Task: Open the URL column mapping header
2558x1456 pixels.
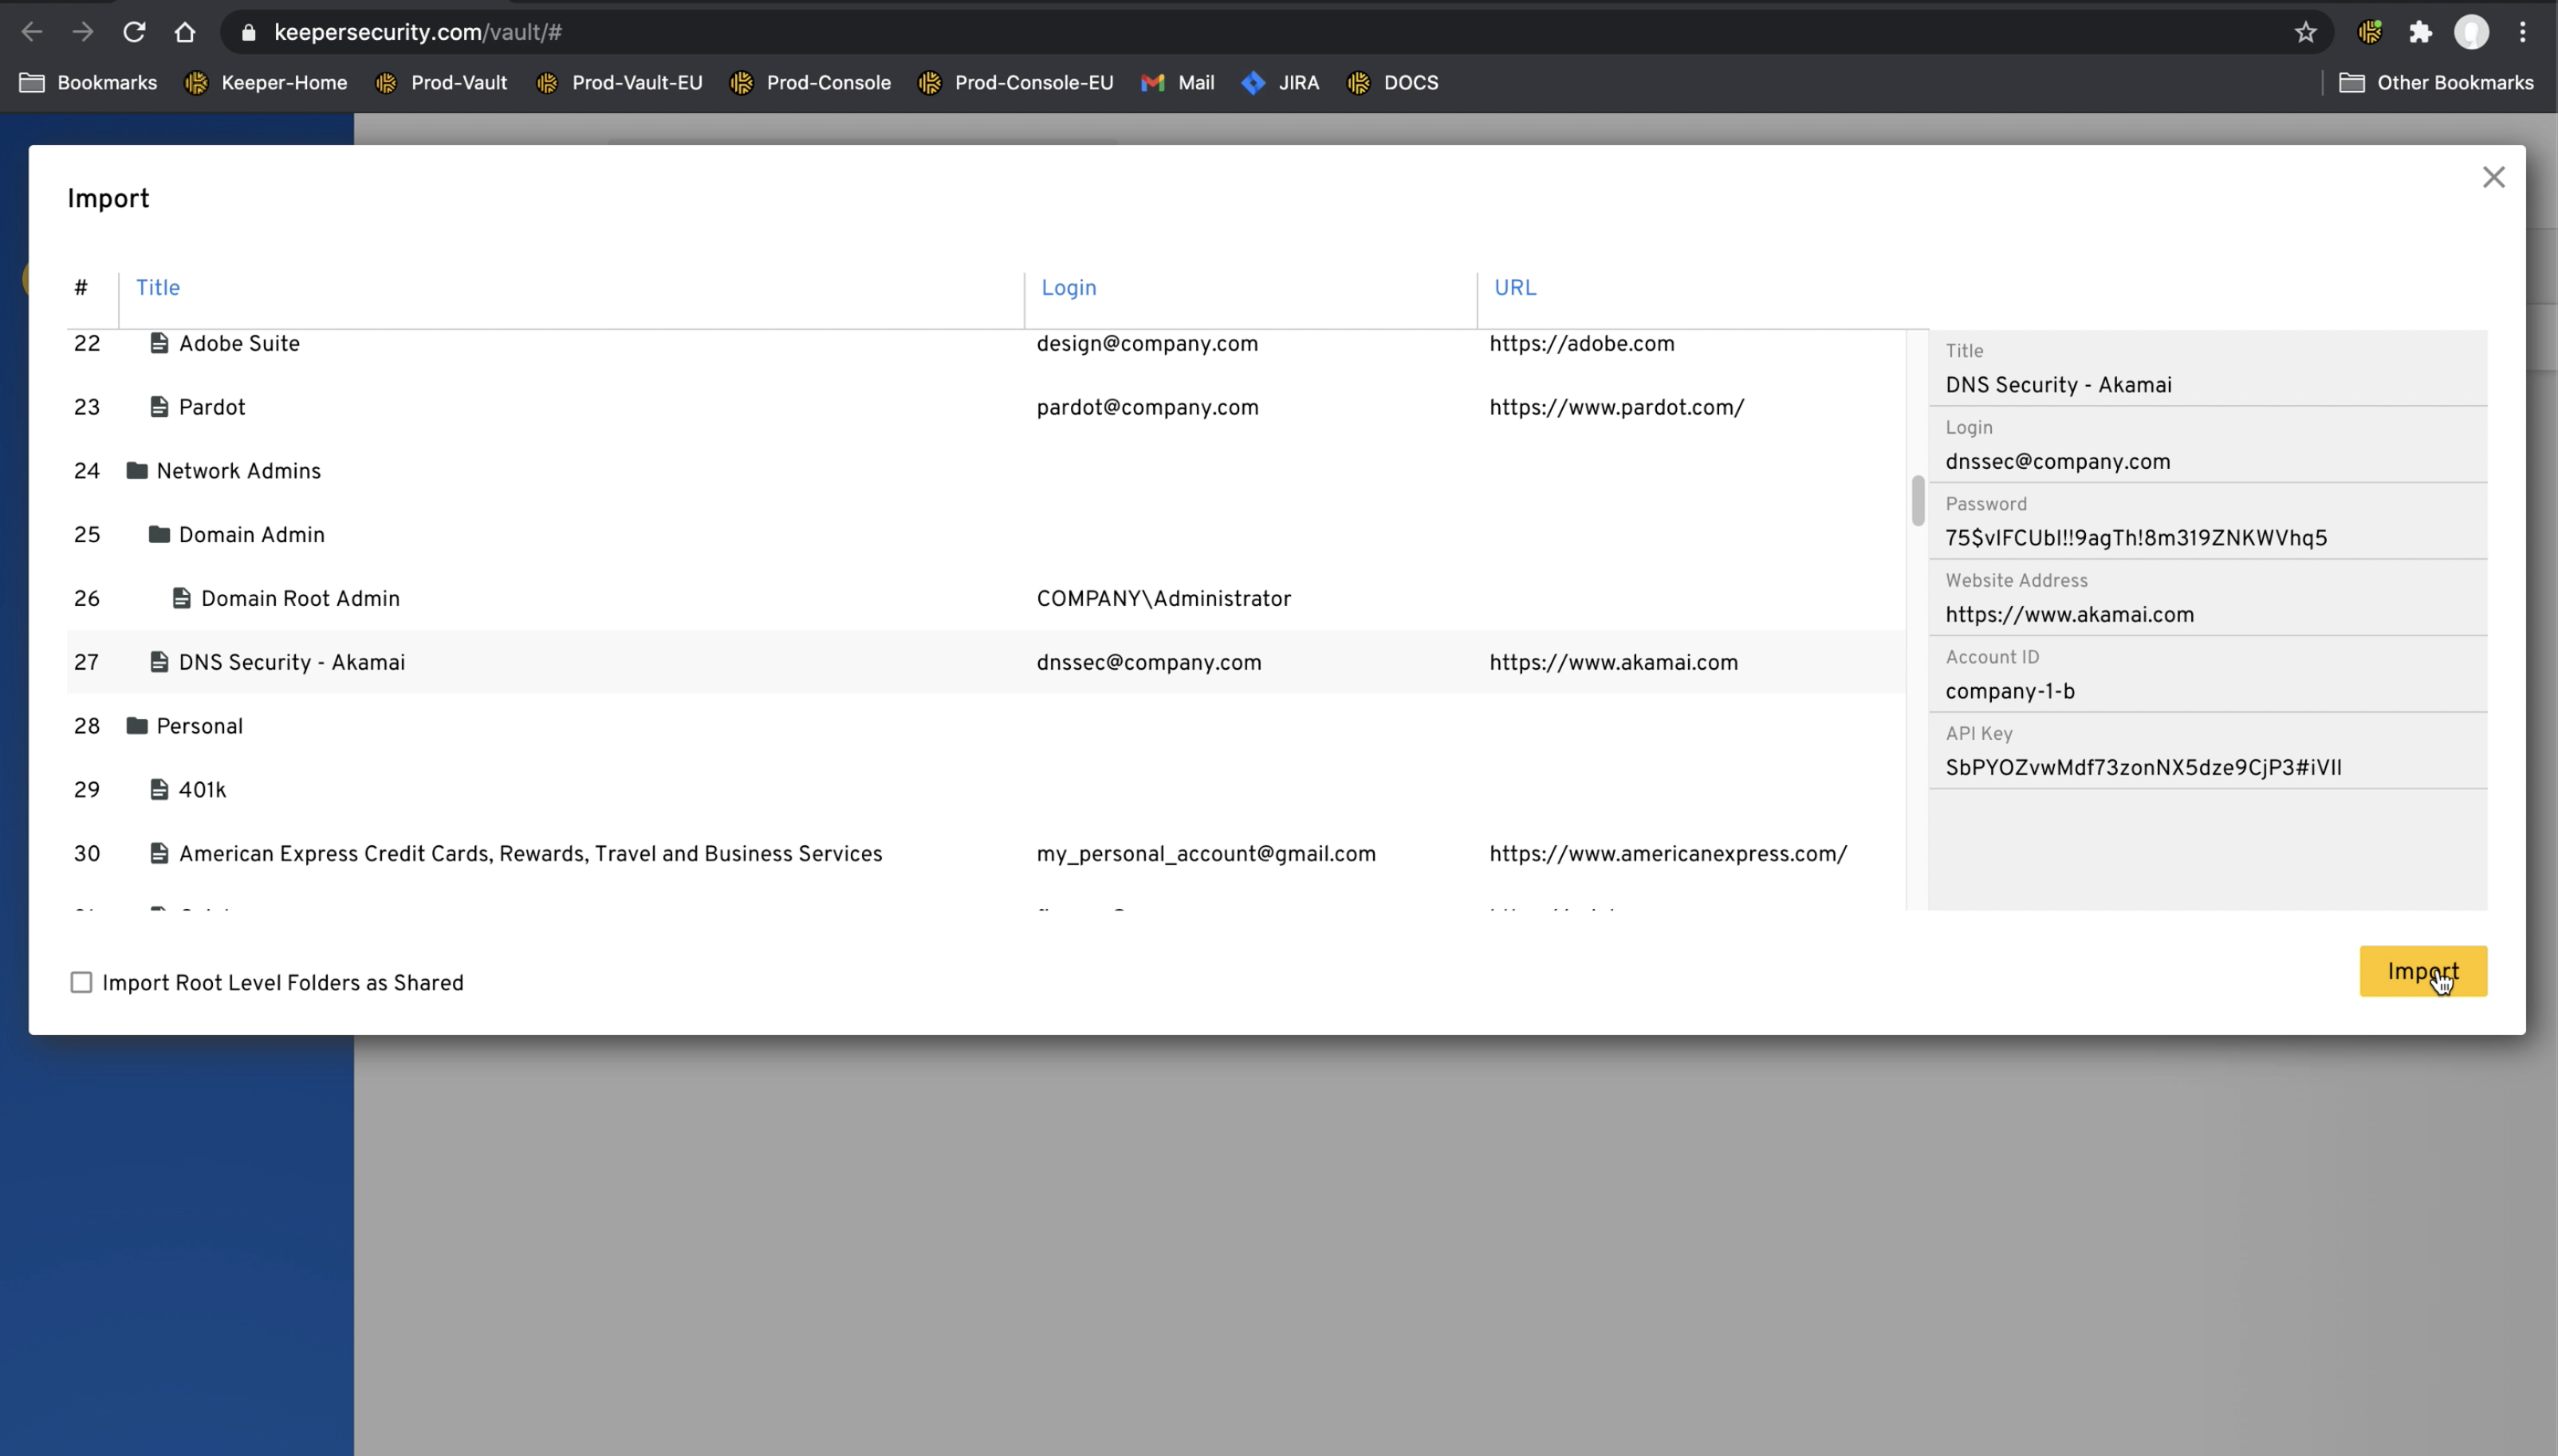Action: (x=1514, y=288)
